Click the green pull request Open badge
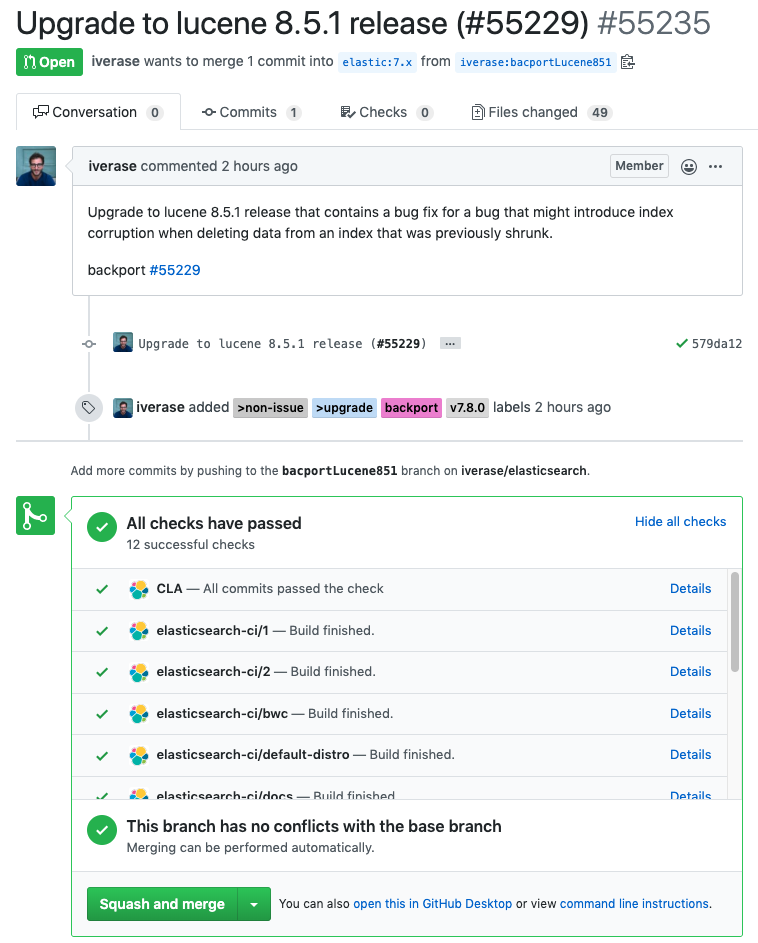This screenshot has height=943, width=758. click(48, 61)
